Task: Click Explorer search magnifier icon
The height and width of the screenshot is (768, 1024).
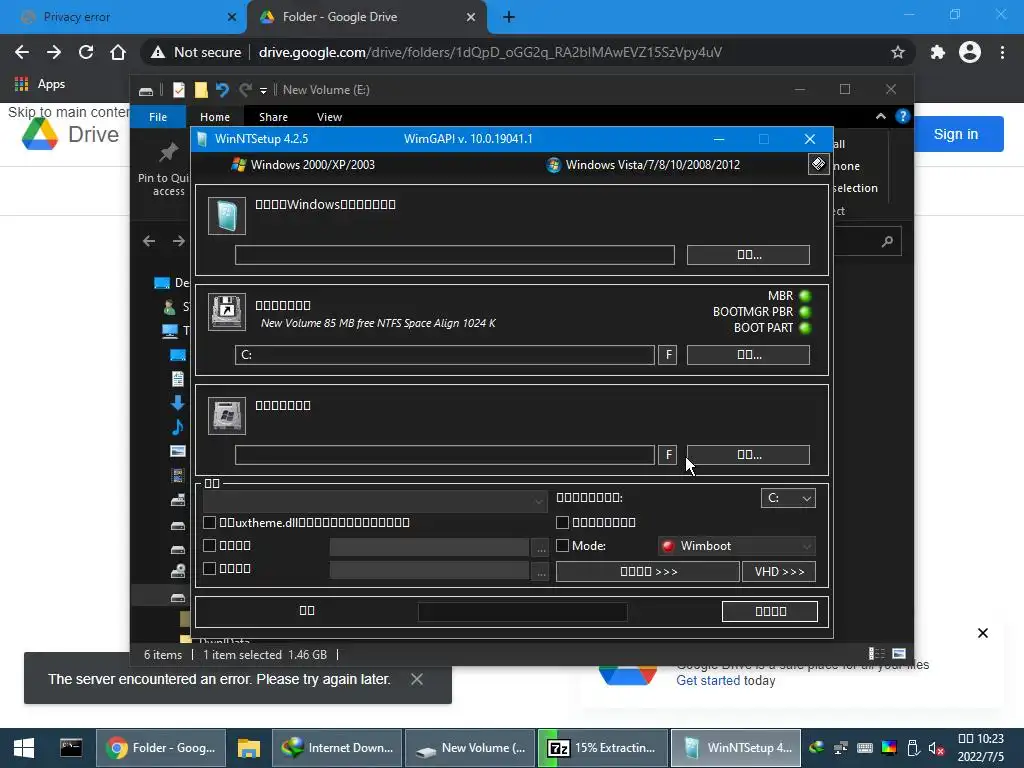Action: point(887,242)
